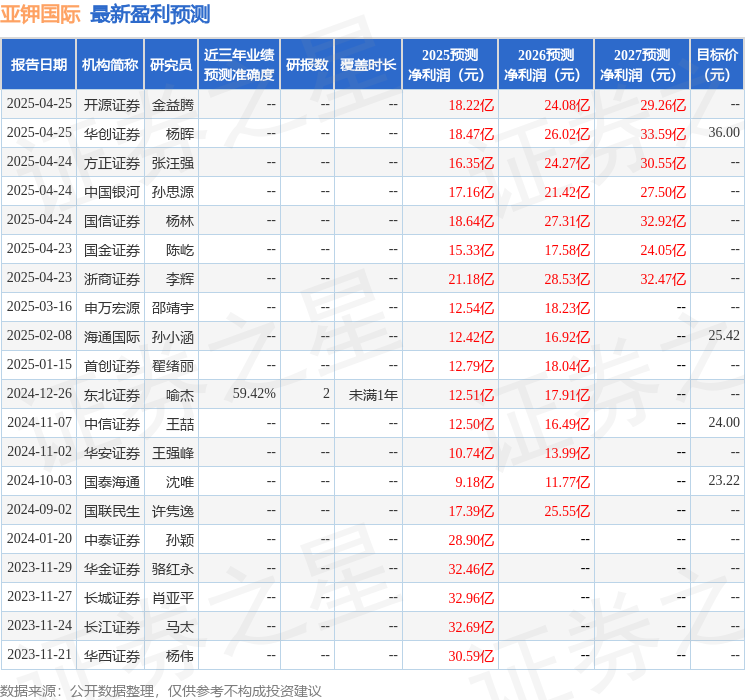Click 21.18亿 forecast value
745x700 pixels.
(x=471, y=278)
